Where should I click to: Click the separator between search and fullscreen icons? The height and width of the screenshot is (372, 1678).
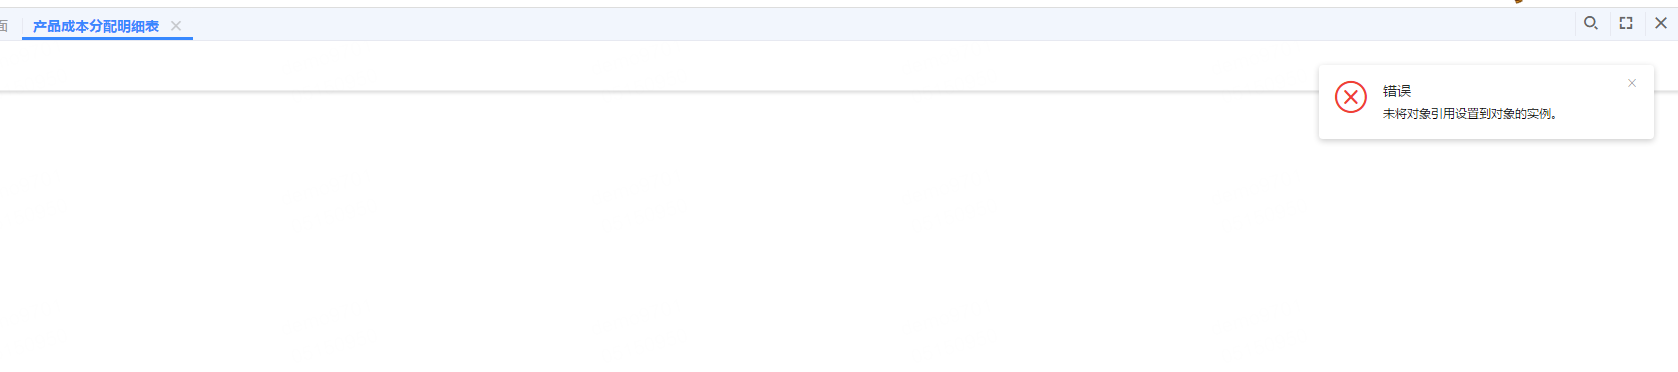[x=1609, y=23]
